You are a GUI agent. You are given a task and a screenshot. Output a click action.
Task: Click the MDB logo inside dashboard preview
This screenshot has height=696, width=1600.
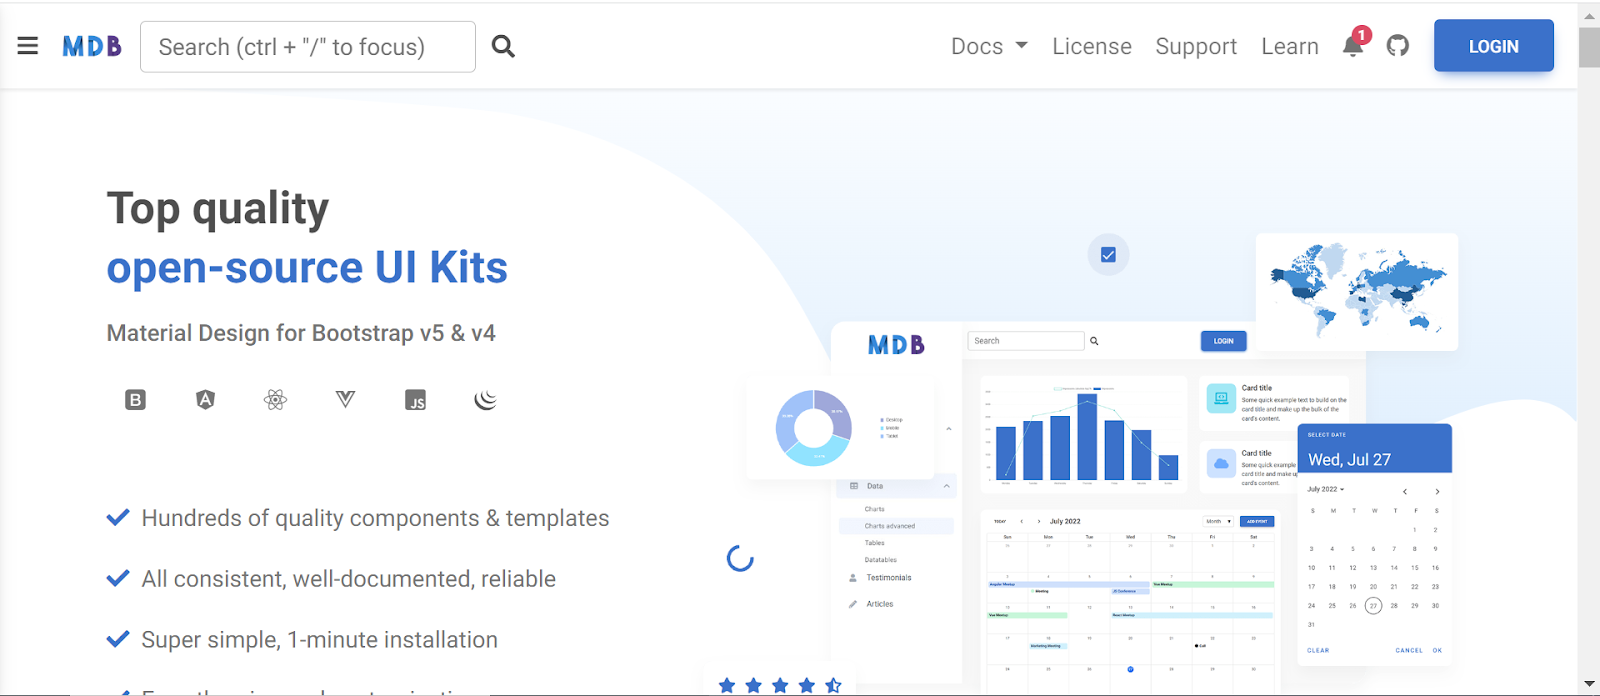[896, 345]
